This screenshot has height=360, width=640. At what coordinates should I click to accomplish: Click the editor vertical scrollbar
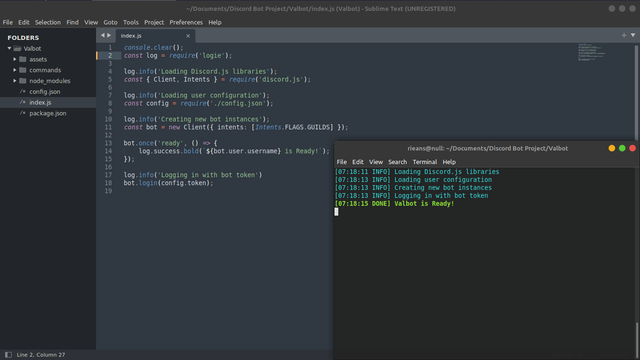(x=637, y=92)
